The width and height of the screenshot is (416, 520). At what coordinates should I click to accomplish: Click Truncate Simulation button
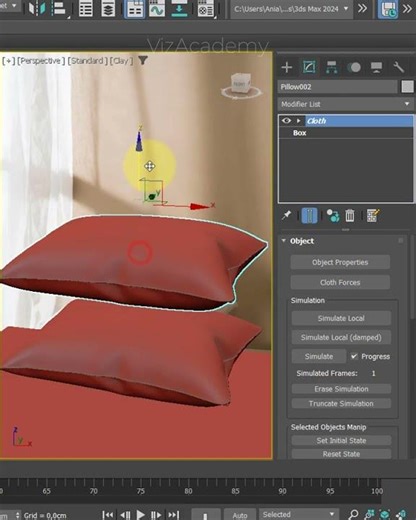click(341, 404)
